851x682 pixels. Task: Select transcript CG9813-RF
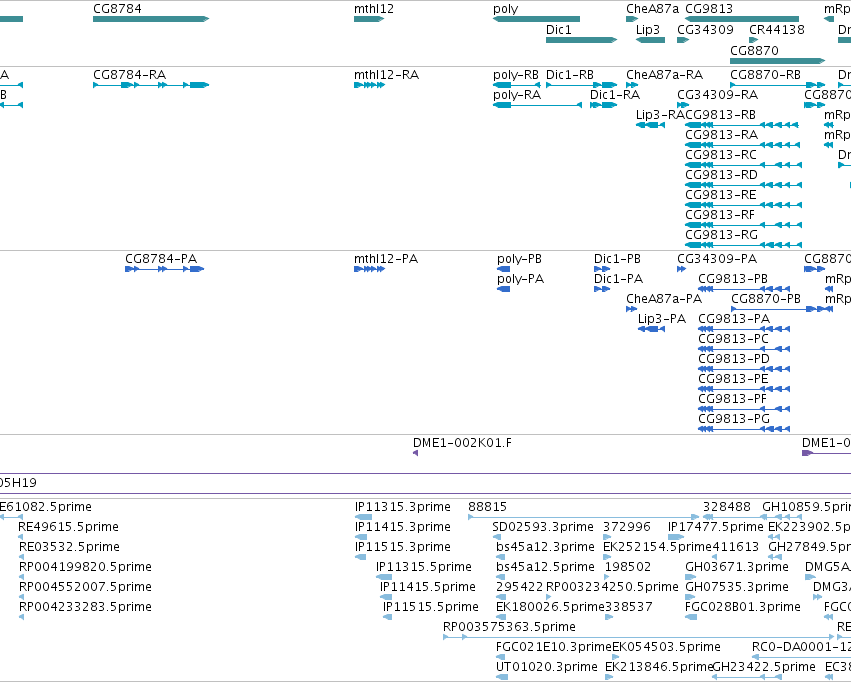click(744, 225)
